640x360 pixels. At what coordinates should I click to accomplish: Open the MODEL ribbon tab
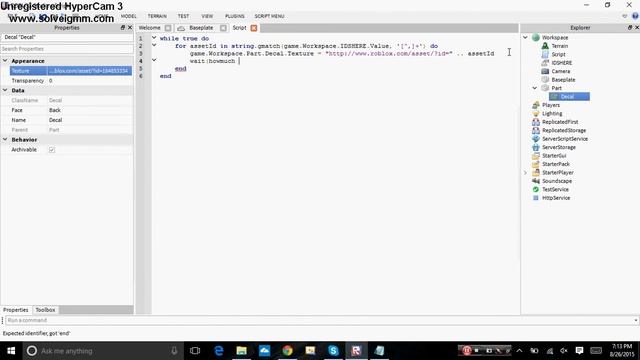pos(129,16)
